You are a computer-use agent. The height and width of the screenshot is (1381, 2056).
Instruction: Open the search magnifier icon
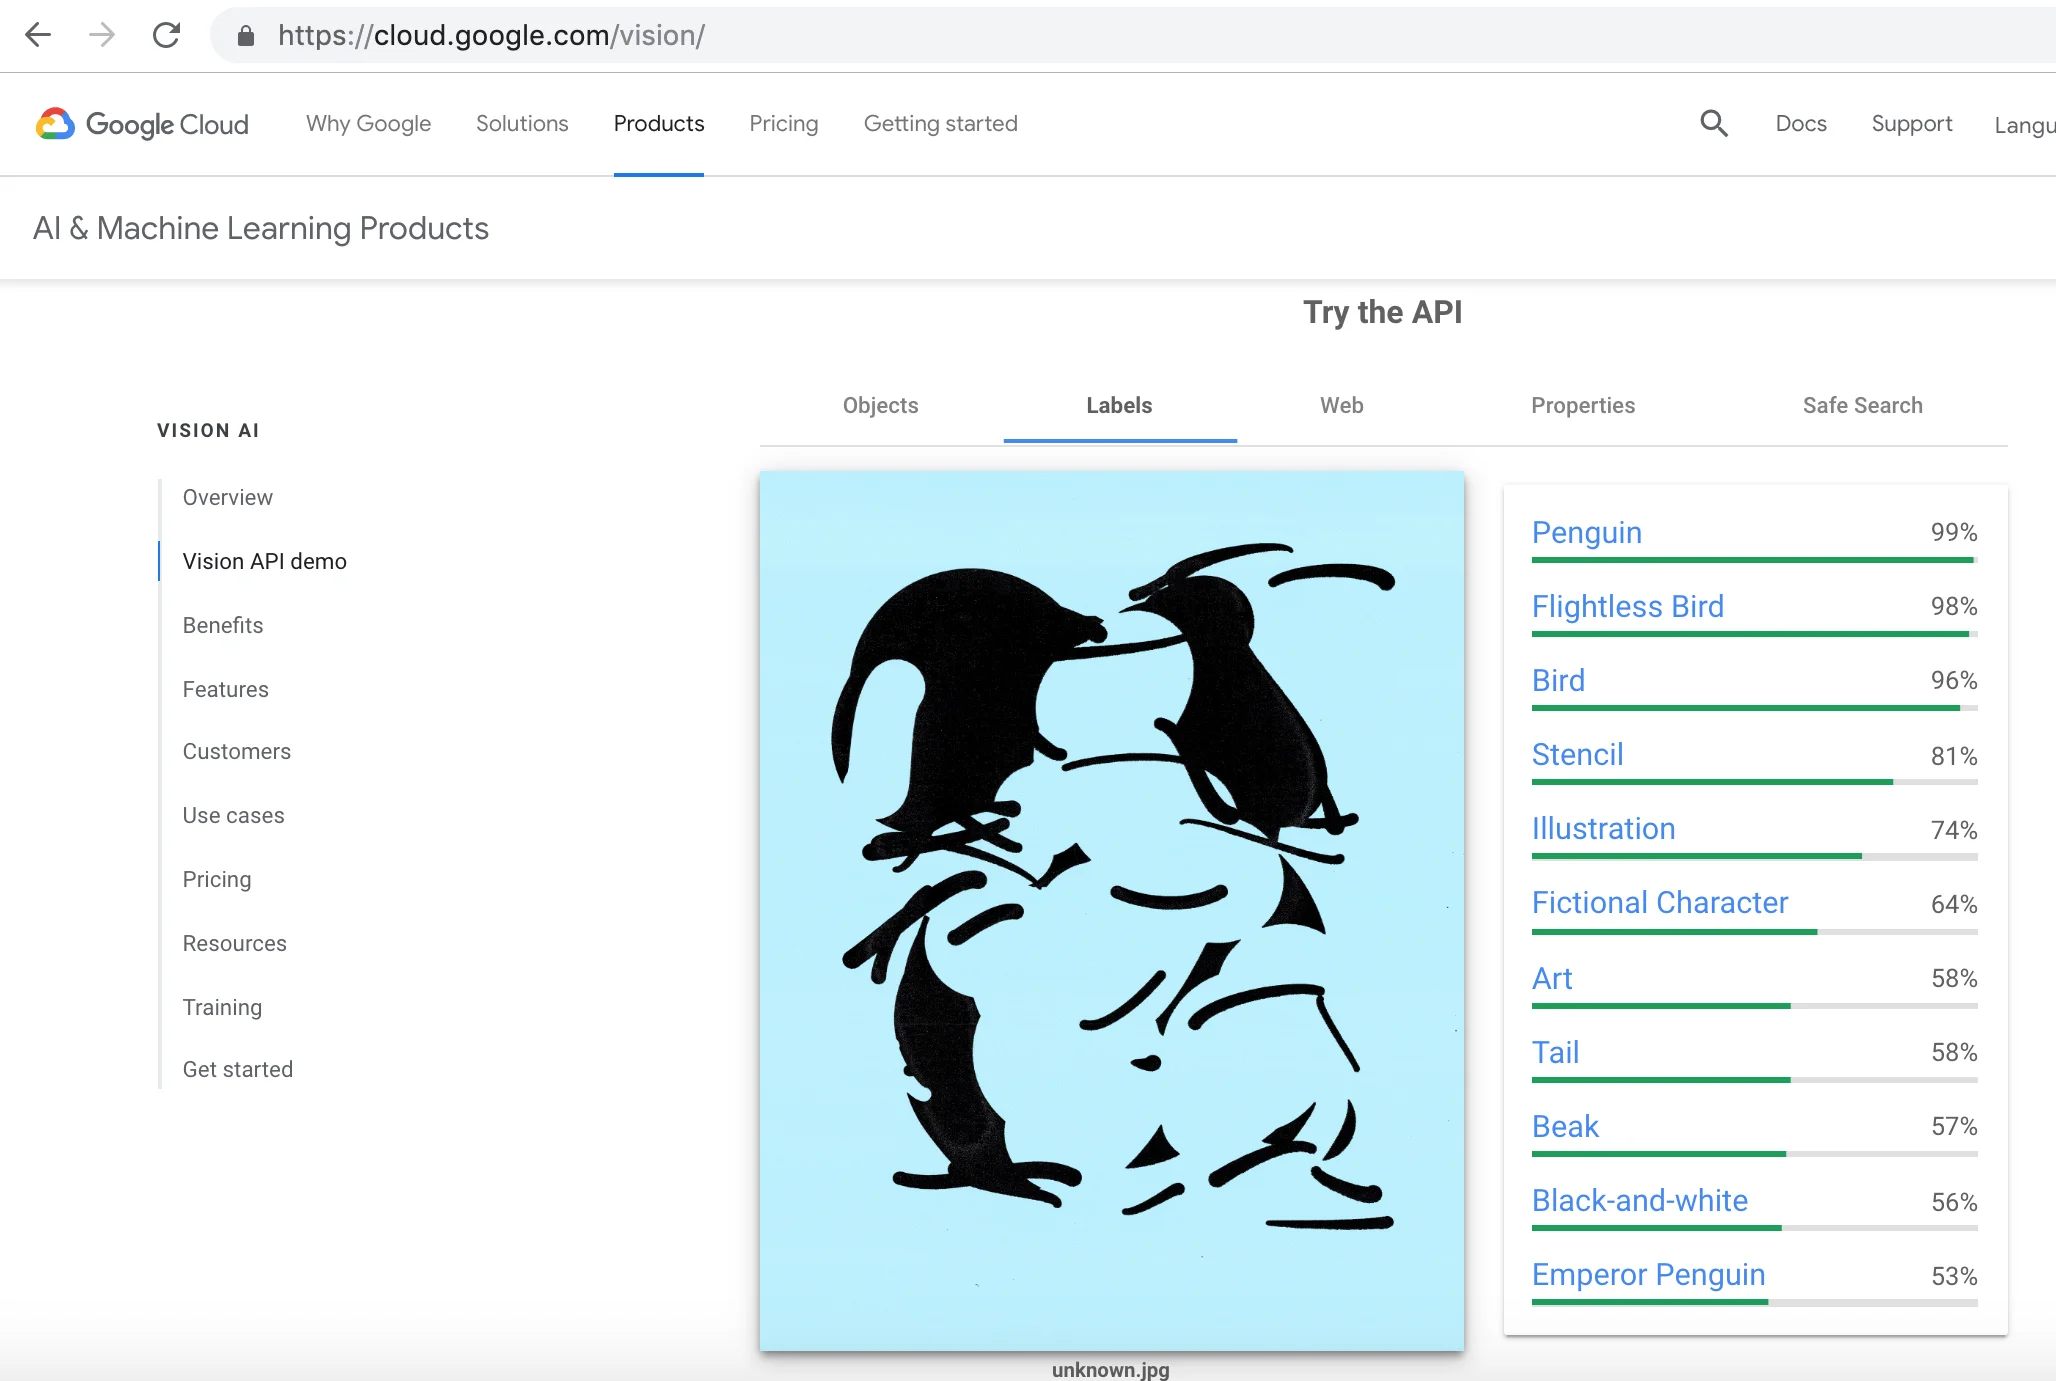coord(1713,123)
